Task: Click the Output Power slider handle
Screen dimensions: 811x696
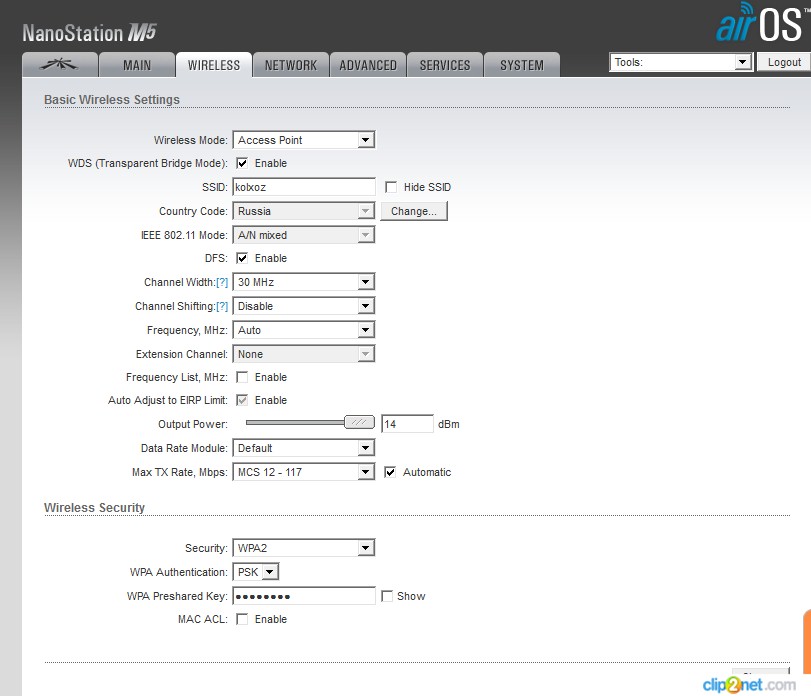Action: (x=359, y=422)
